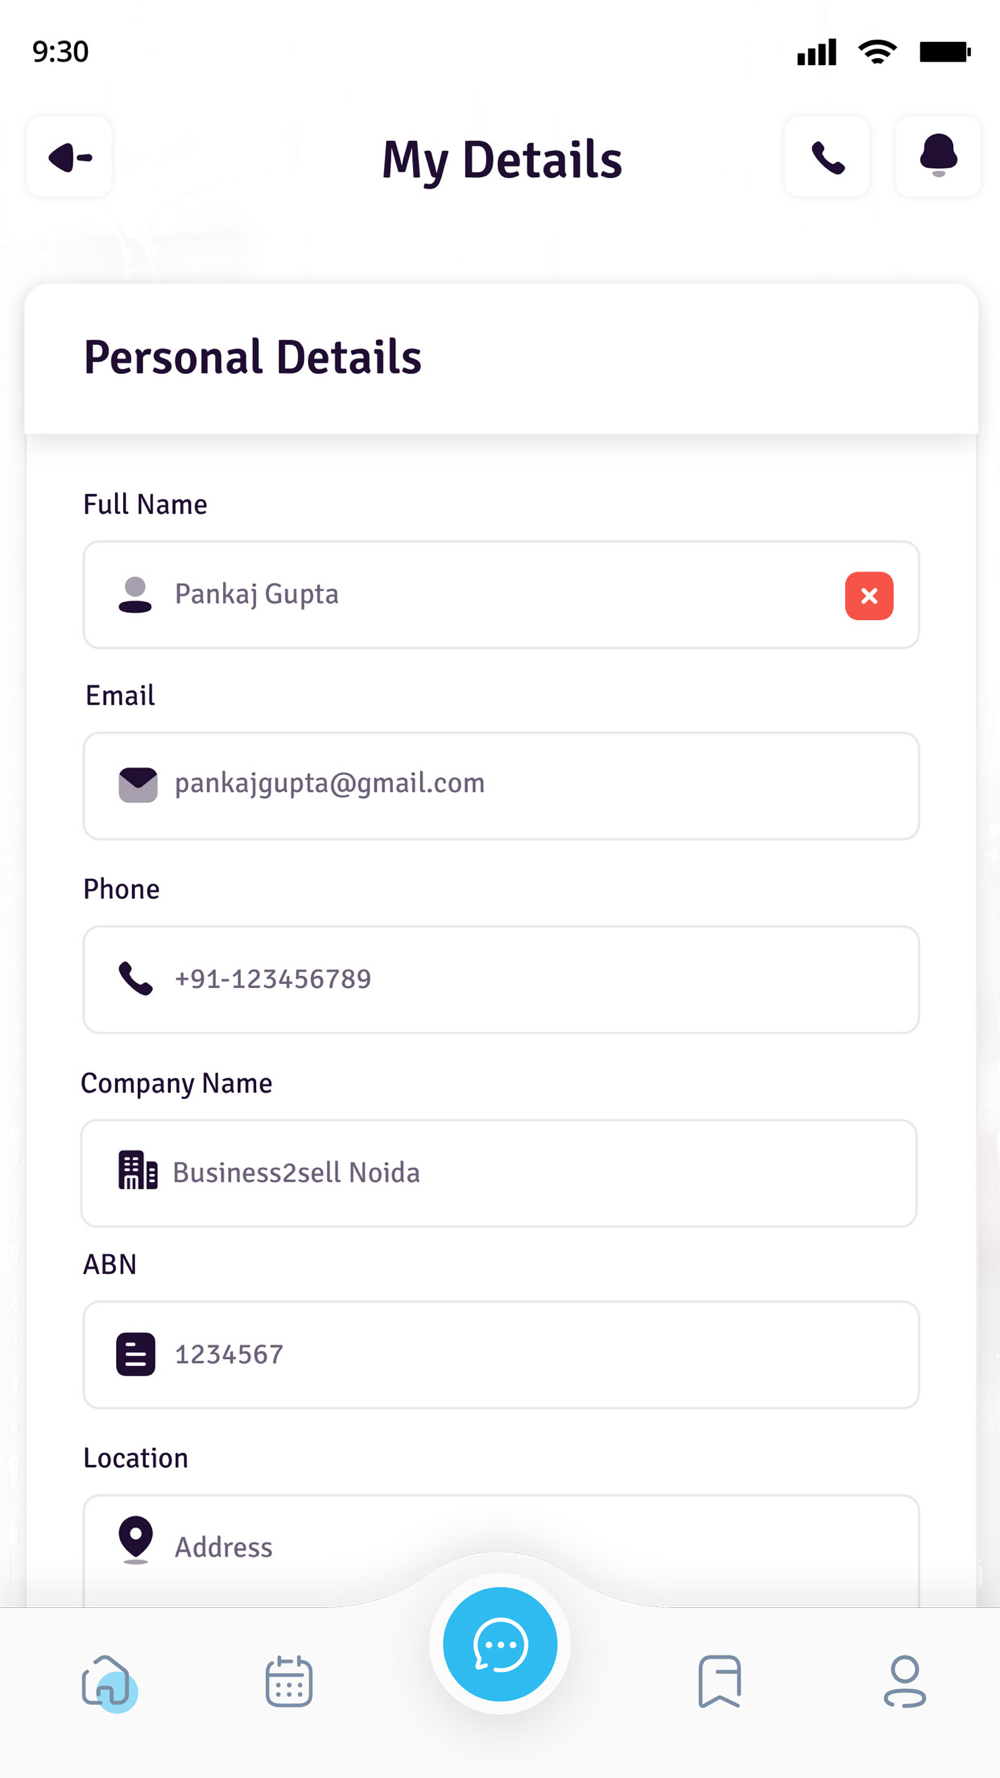
Task: Click the envelope icon in Email field
Action: [x=138, y=785]
